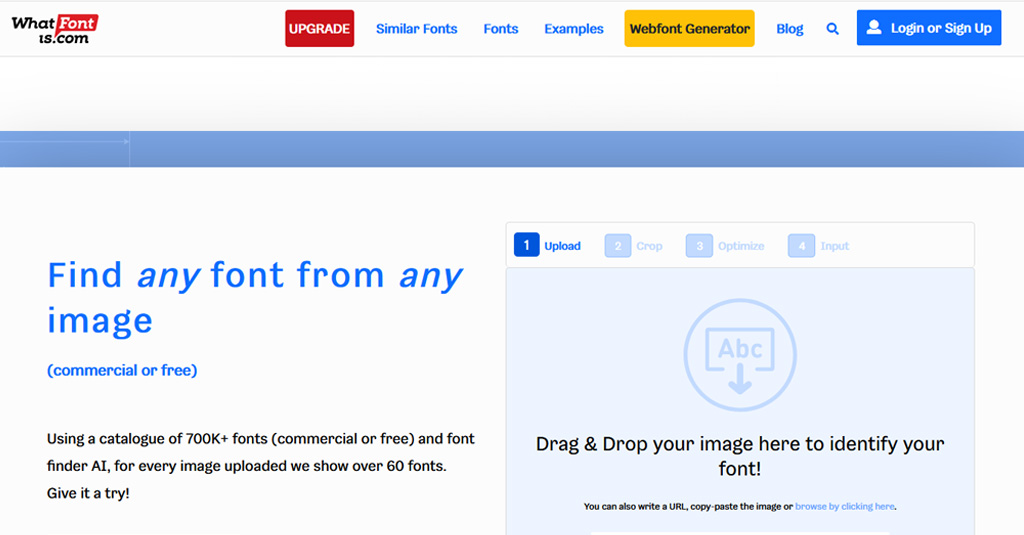Visit the Blog link

(x=789, y=29)
